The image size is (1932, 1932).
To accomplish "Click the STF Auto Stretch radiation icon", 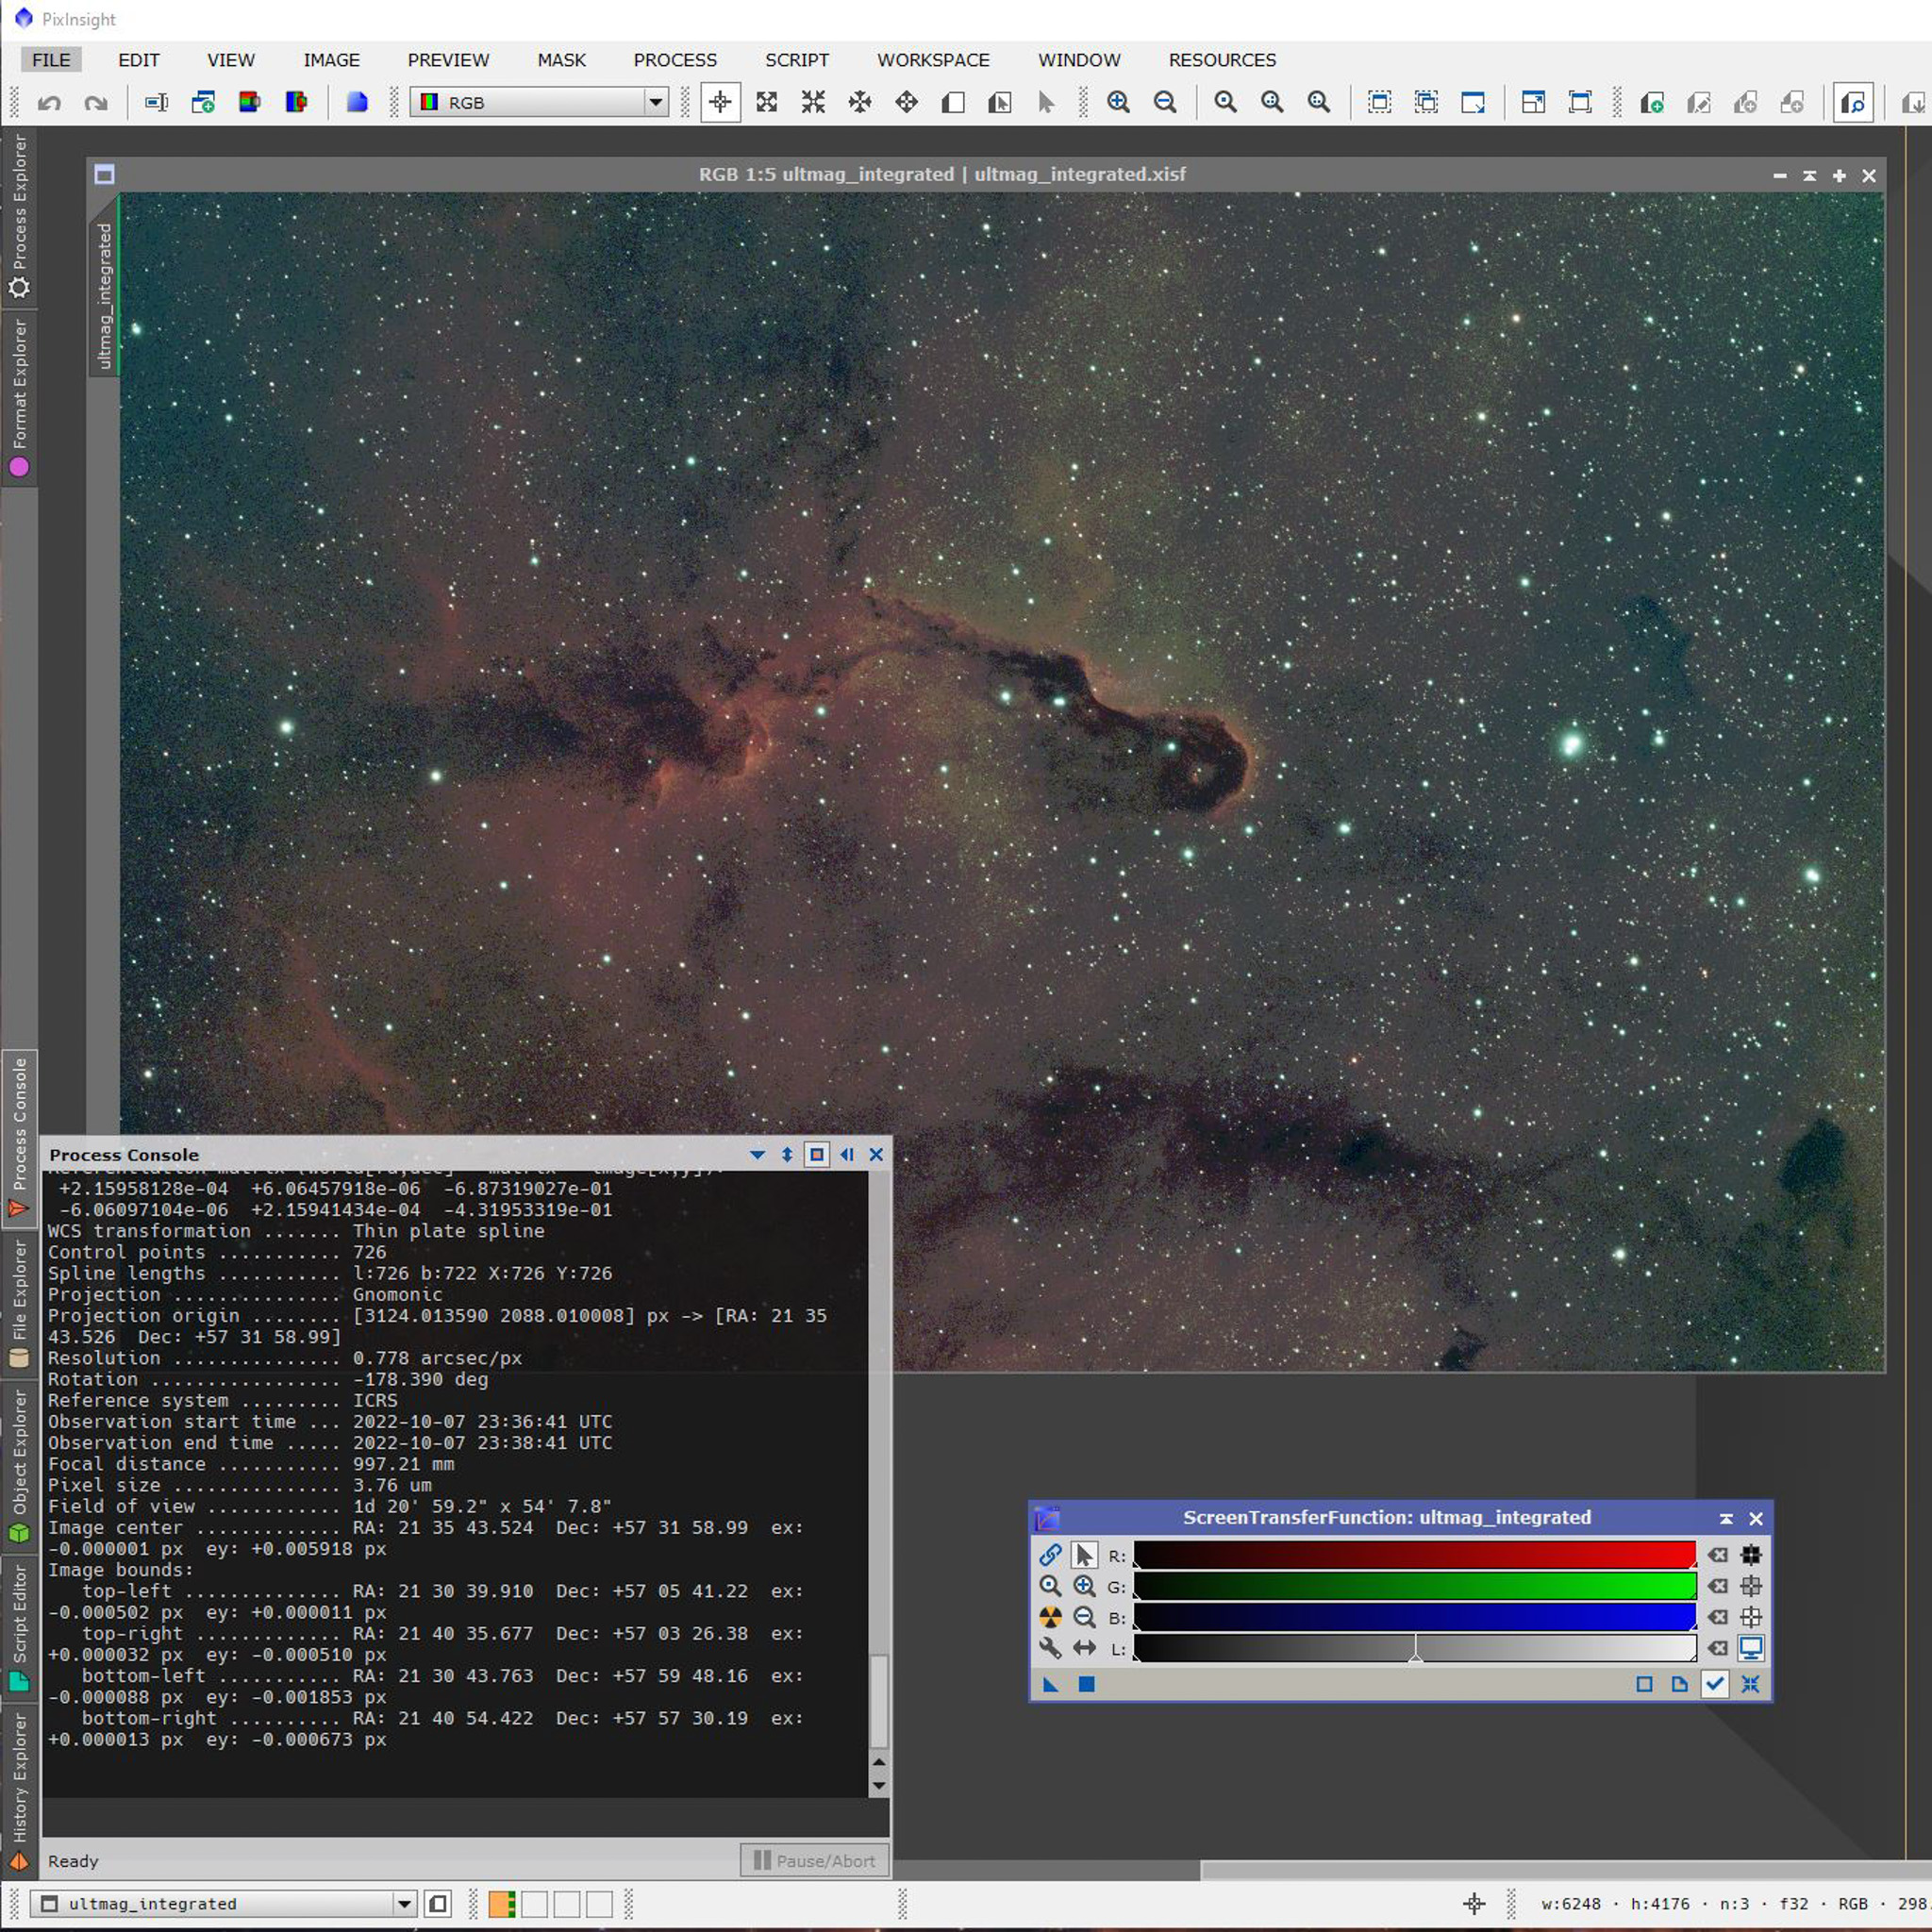I will click(1050, 1617).
